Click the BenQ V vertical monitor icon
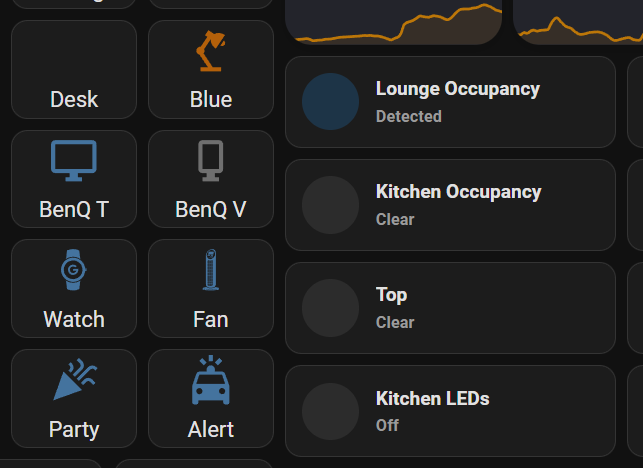643x468 pixels. (210, 161)
